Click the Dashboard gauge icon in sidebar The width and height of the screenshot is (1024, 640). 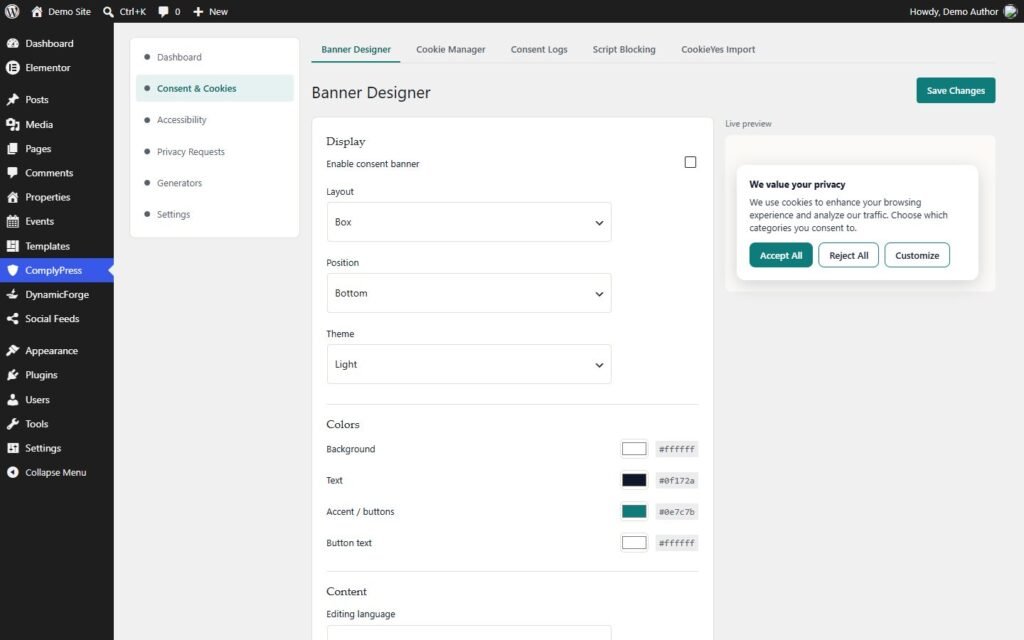[12, 43]
